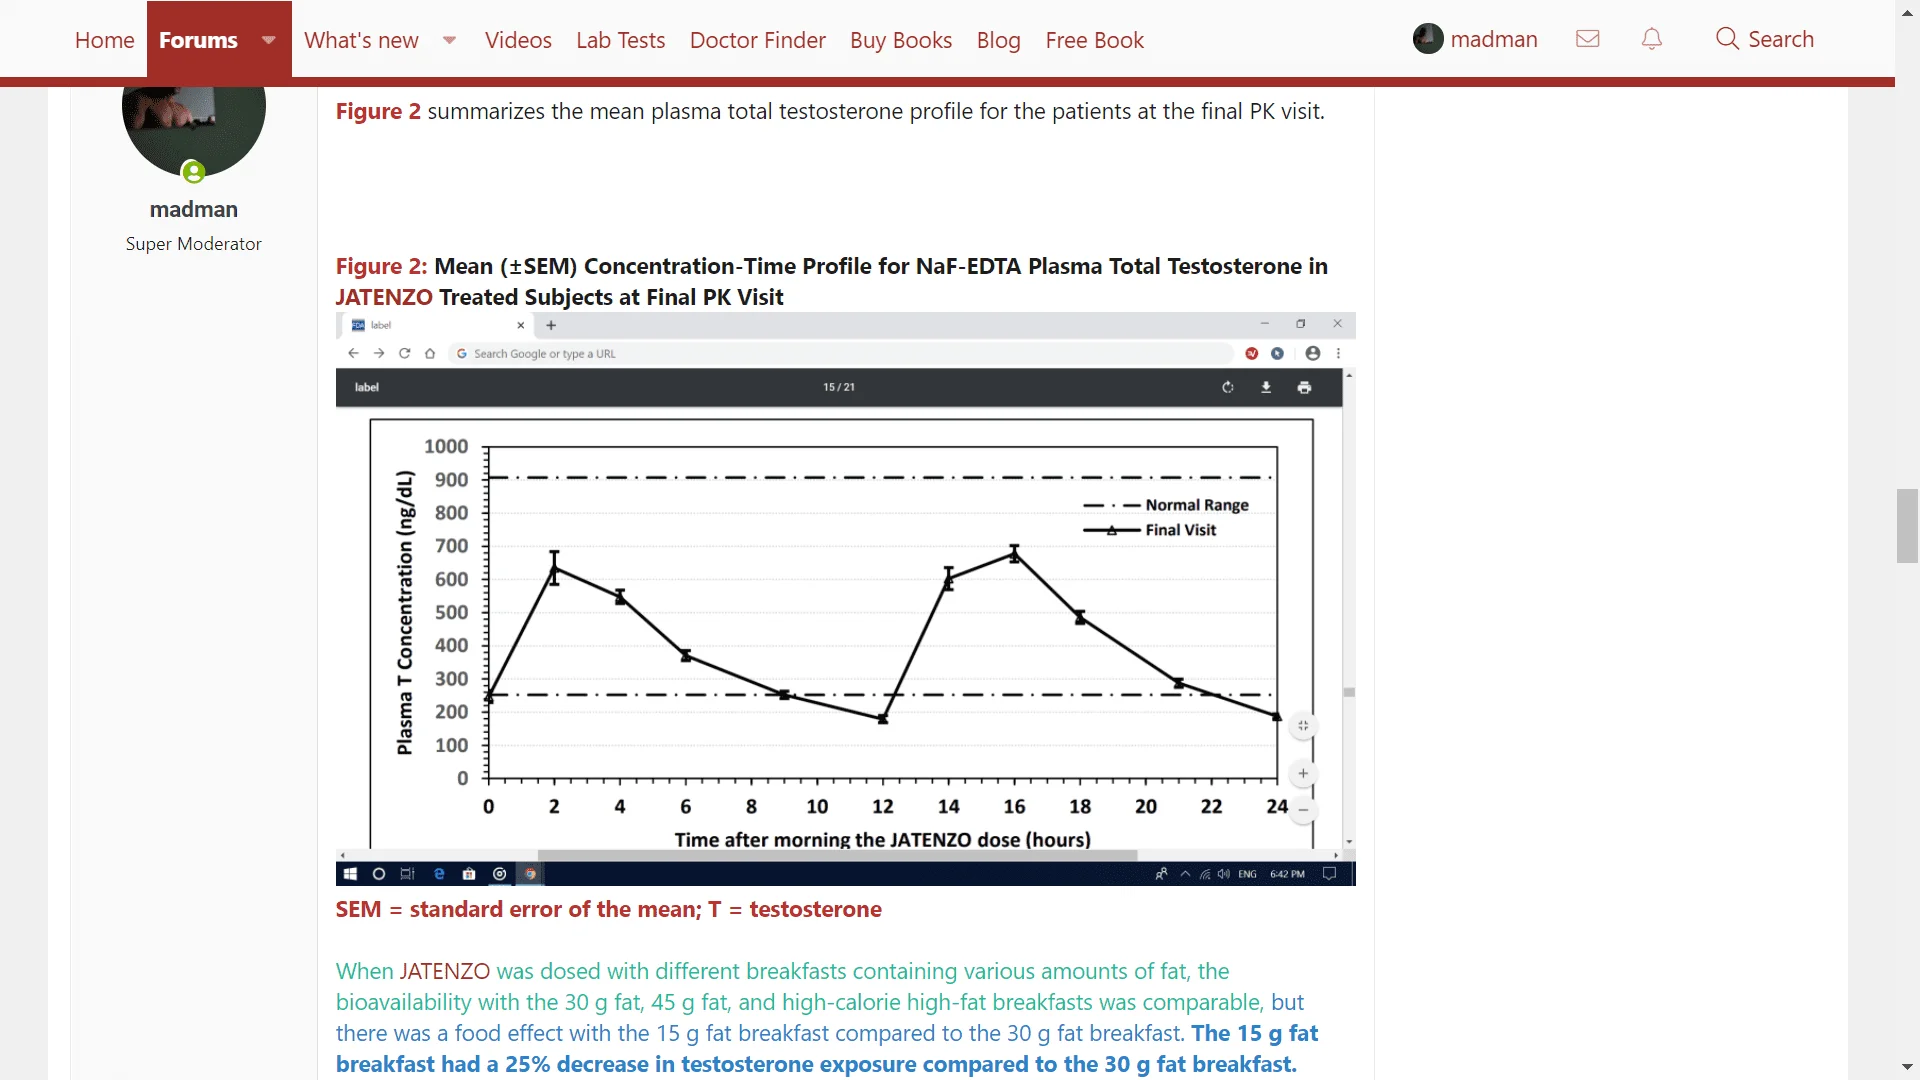Click the Forums tab label
1920x1080 pixels.
click(198, 40)
